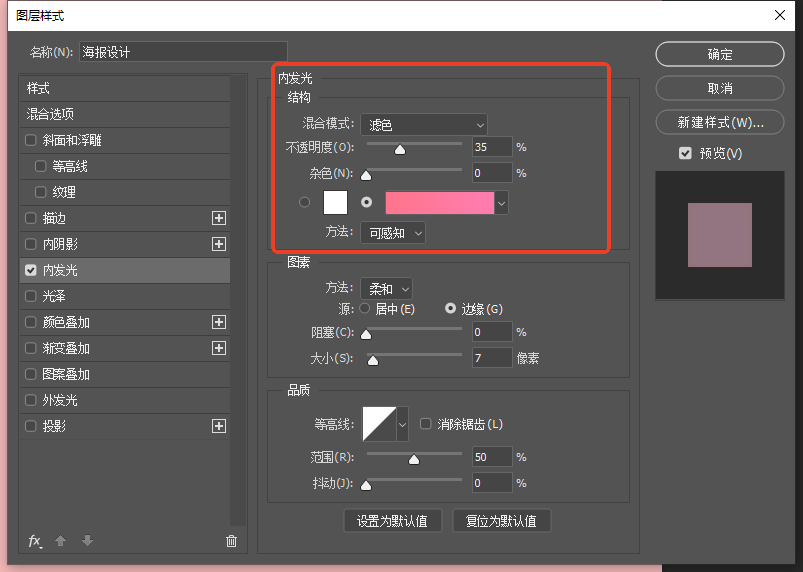Click the trash delete effect icon
The height and width of the screenshot is (572, 803).
pyautogui.click(x=231, y=541)
